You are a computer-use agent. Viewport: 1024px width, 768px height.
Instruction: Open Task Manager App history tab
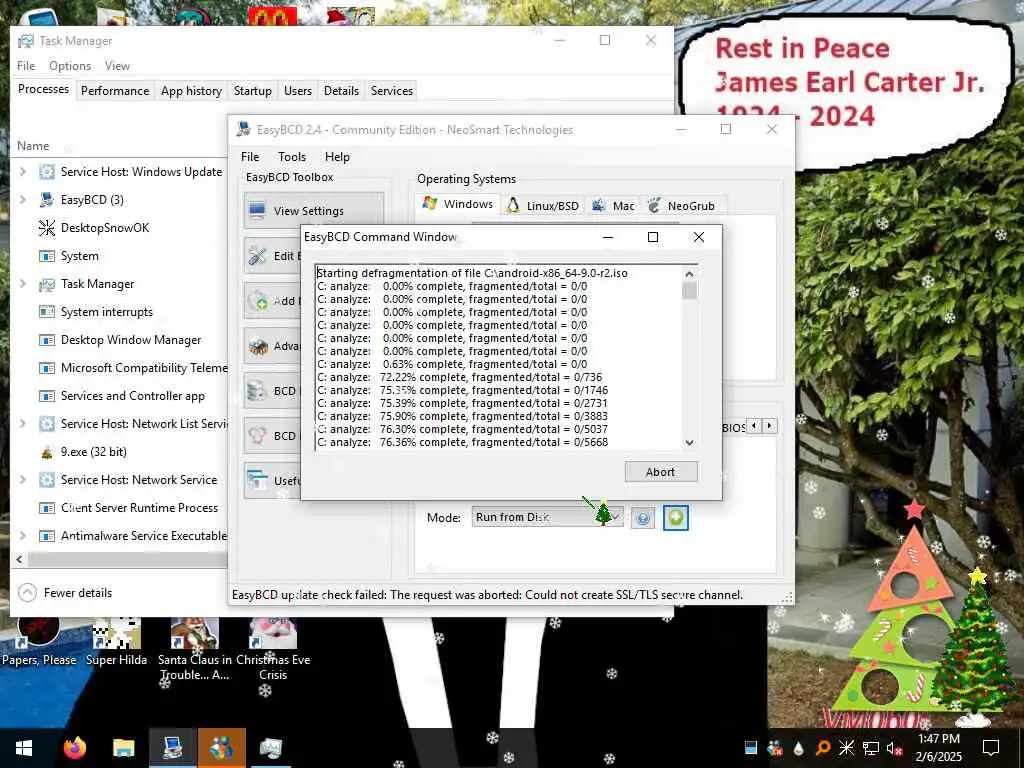(x=191, y=91)
